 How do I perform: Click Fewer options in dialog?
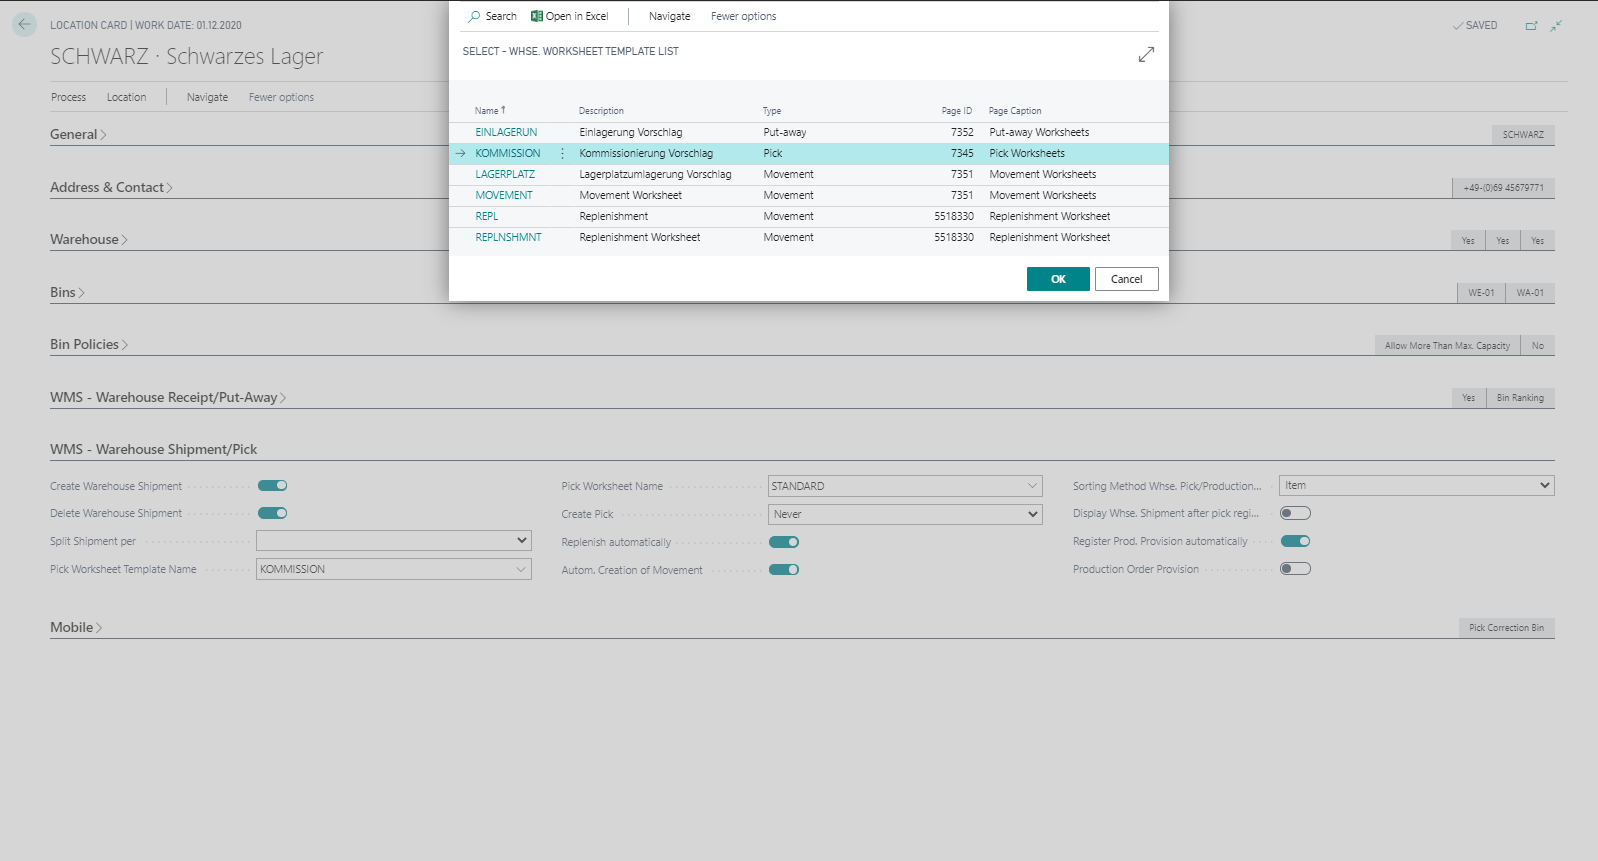coord(743,16)
